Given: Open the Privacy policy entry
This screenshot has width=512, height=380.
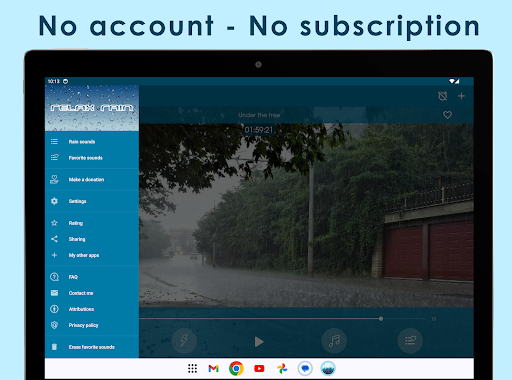Looking at the screenshot, I should click(x=92, y=325).
